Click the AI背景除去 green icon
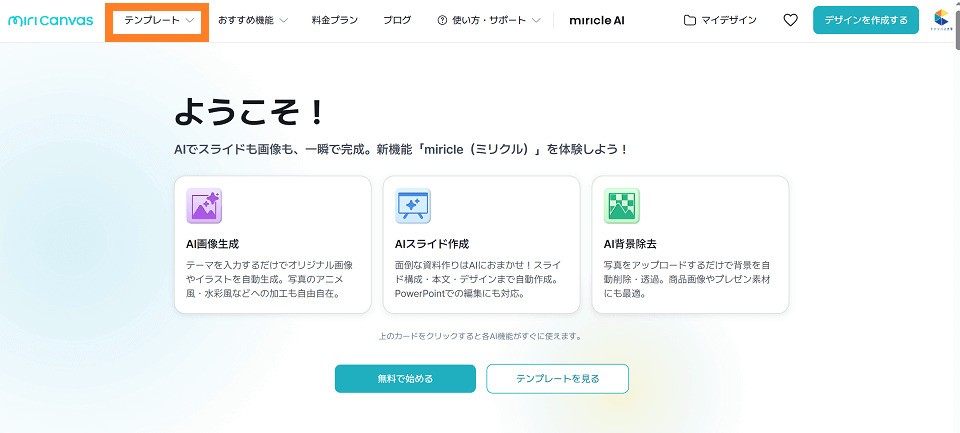Viewport: 960px width, 433px height. [x=621, y=206]
